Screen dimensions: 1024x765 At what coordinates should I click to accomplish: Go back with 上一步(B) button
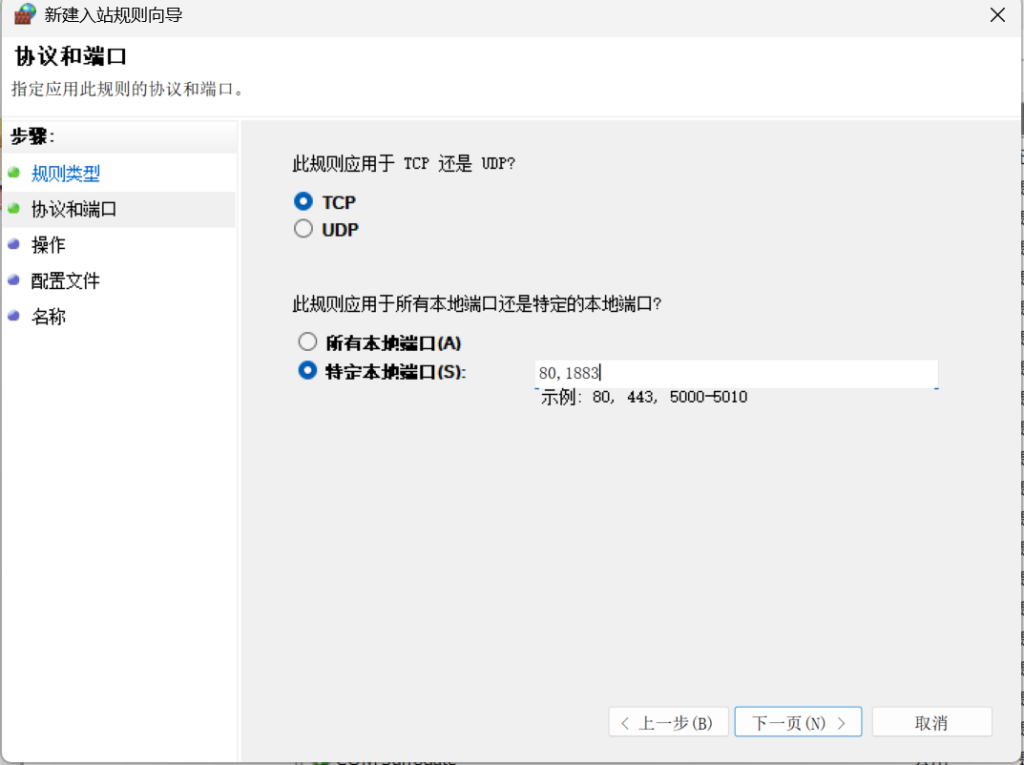[667, 722]
